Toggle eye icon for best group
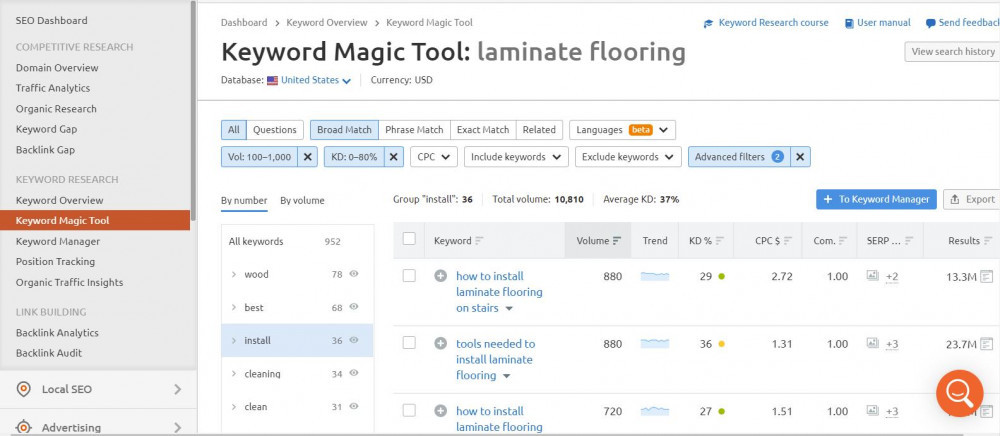 pyautogui.click(x=354, y=307)
